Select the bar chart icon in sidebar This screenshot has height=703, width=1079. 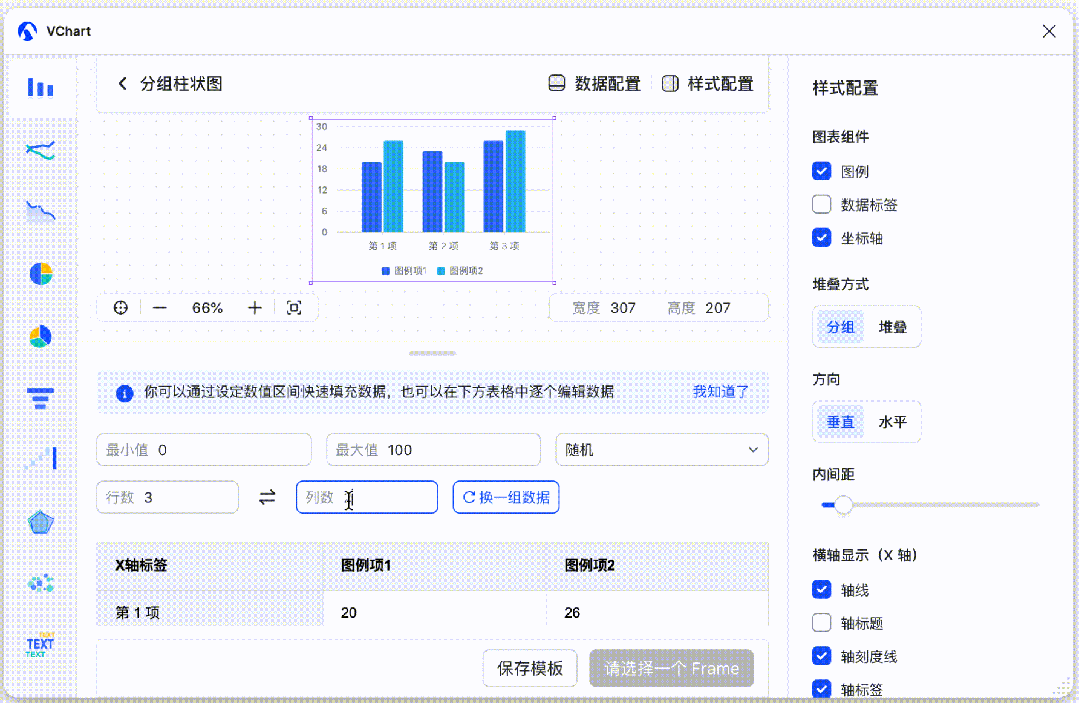[x=41, y=87]
